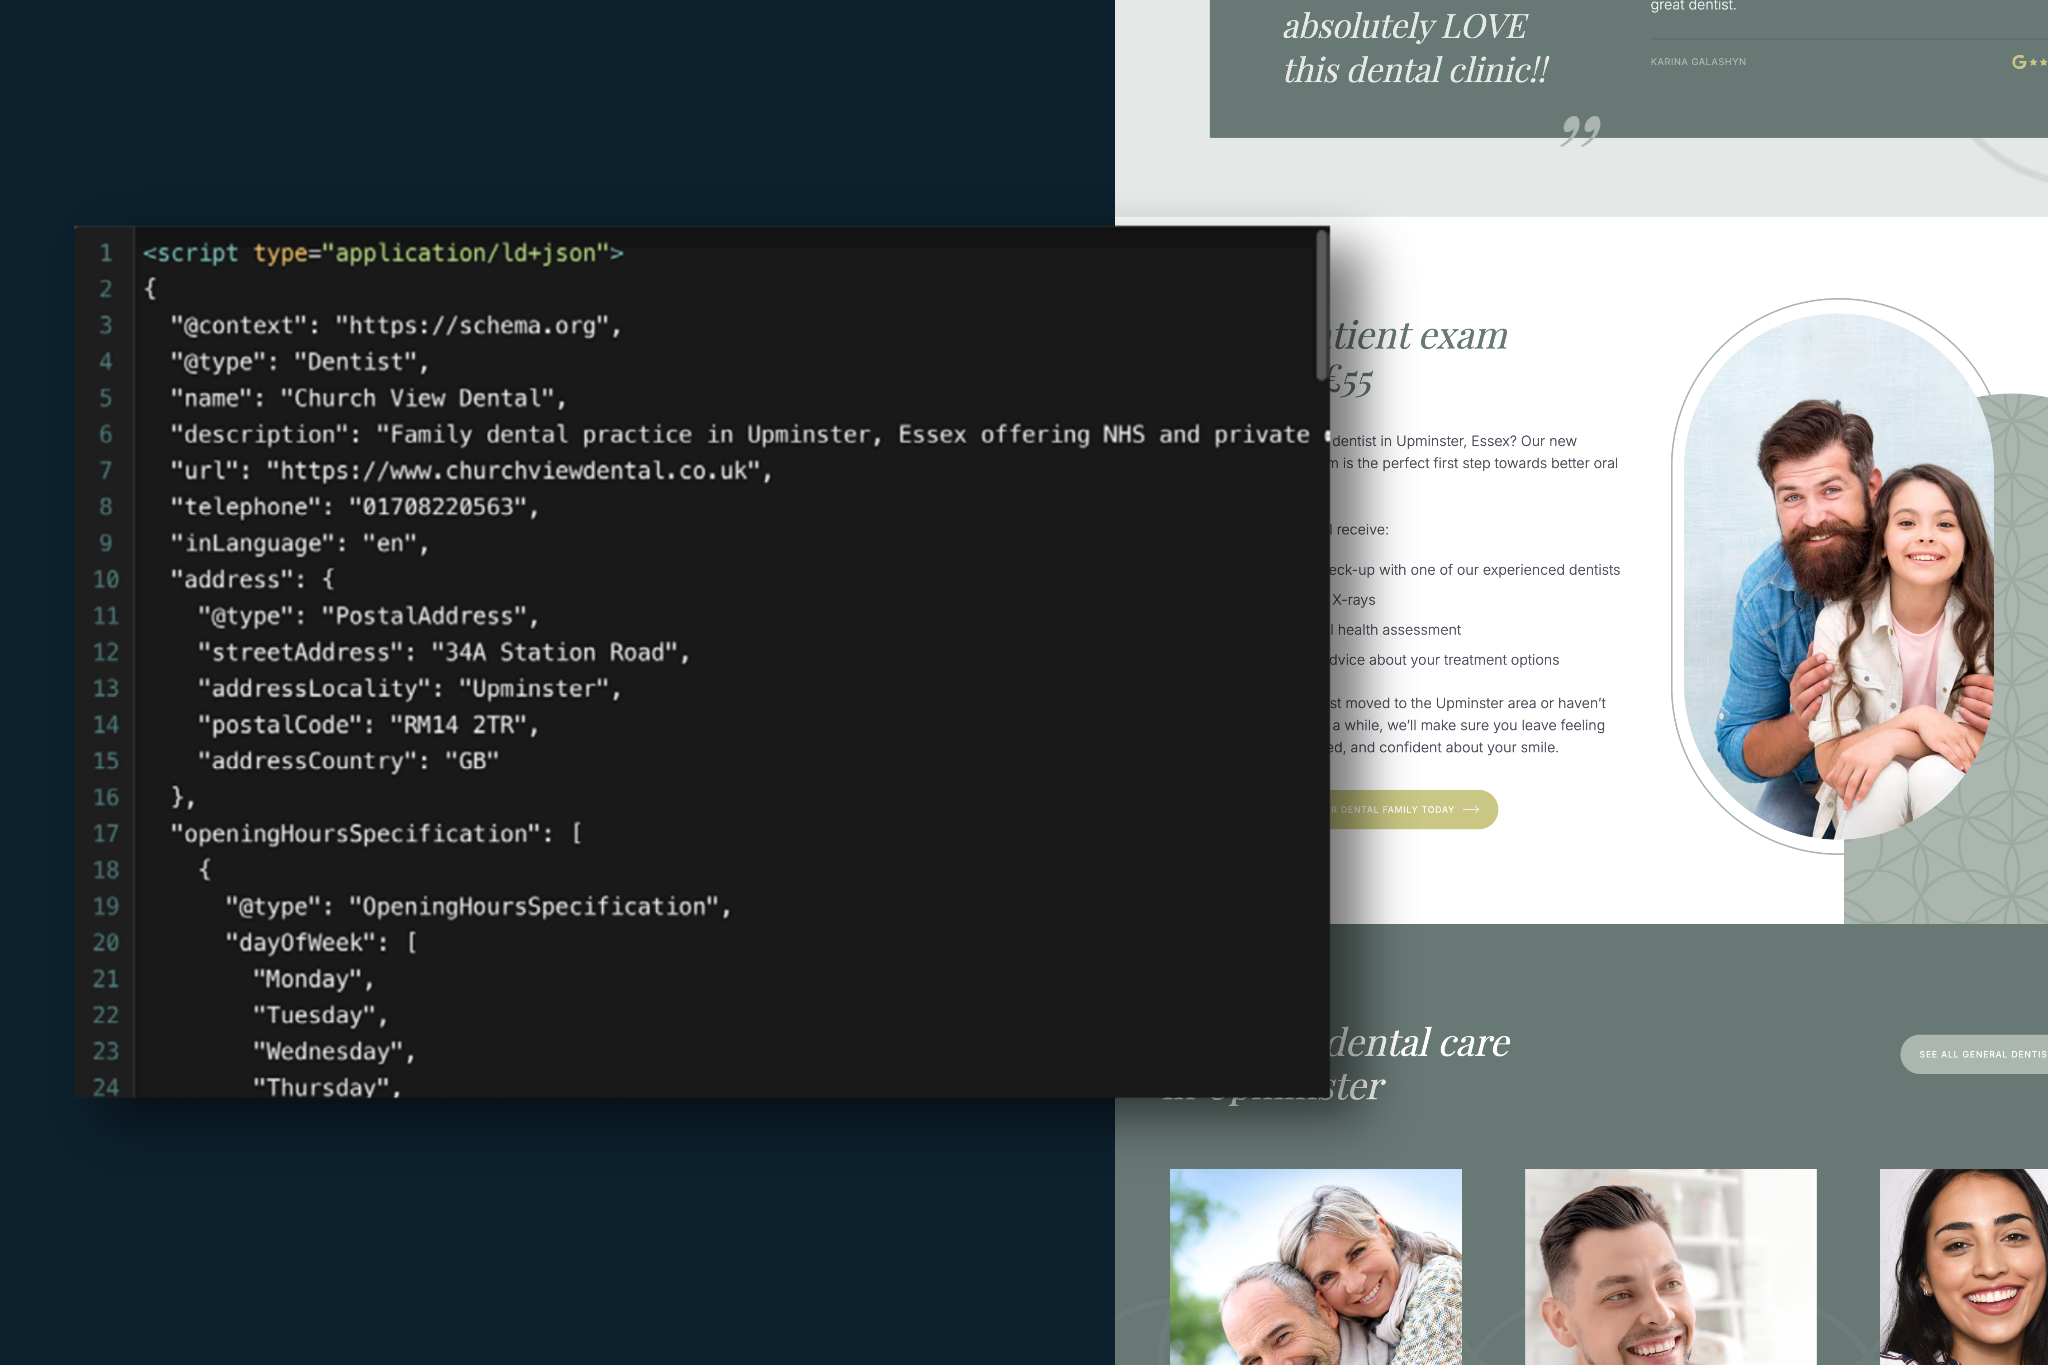Viewport: 2048px width, 1365px height.
Task: Click the "inLanguage": "en" line
Action: pyautogui.click(x=300, y=543)
